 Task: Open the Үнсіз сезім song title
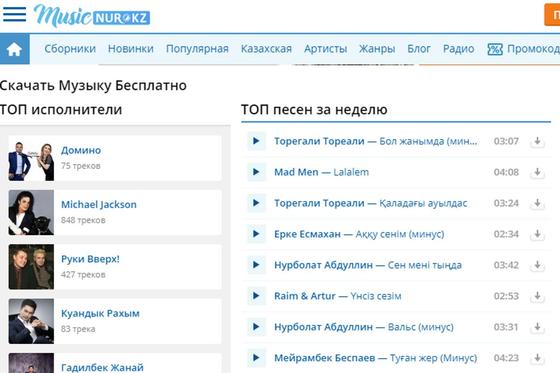pyautogui.click(x=376, y=296)
